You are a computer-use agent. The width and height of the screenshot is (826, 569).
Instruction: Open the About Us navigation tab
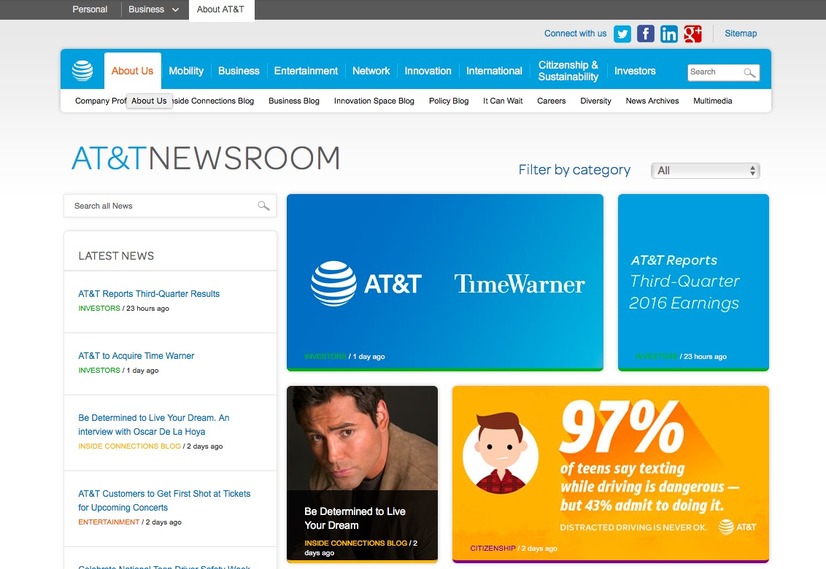pos(132,71)
